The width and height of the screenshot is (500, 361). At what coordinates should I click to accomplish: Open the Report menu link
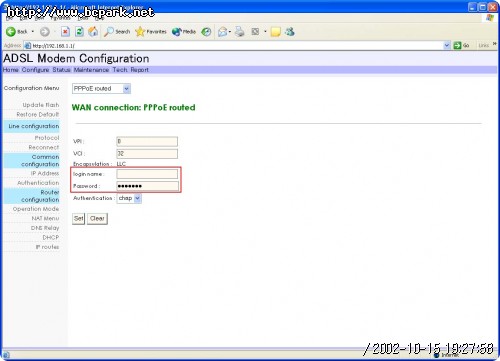(x=140, y=70)
